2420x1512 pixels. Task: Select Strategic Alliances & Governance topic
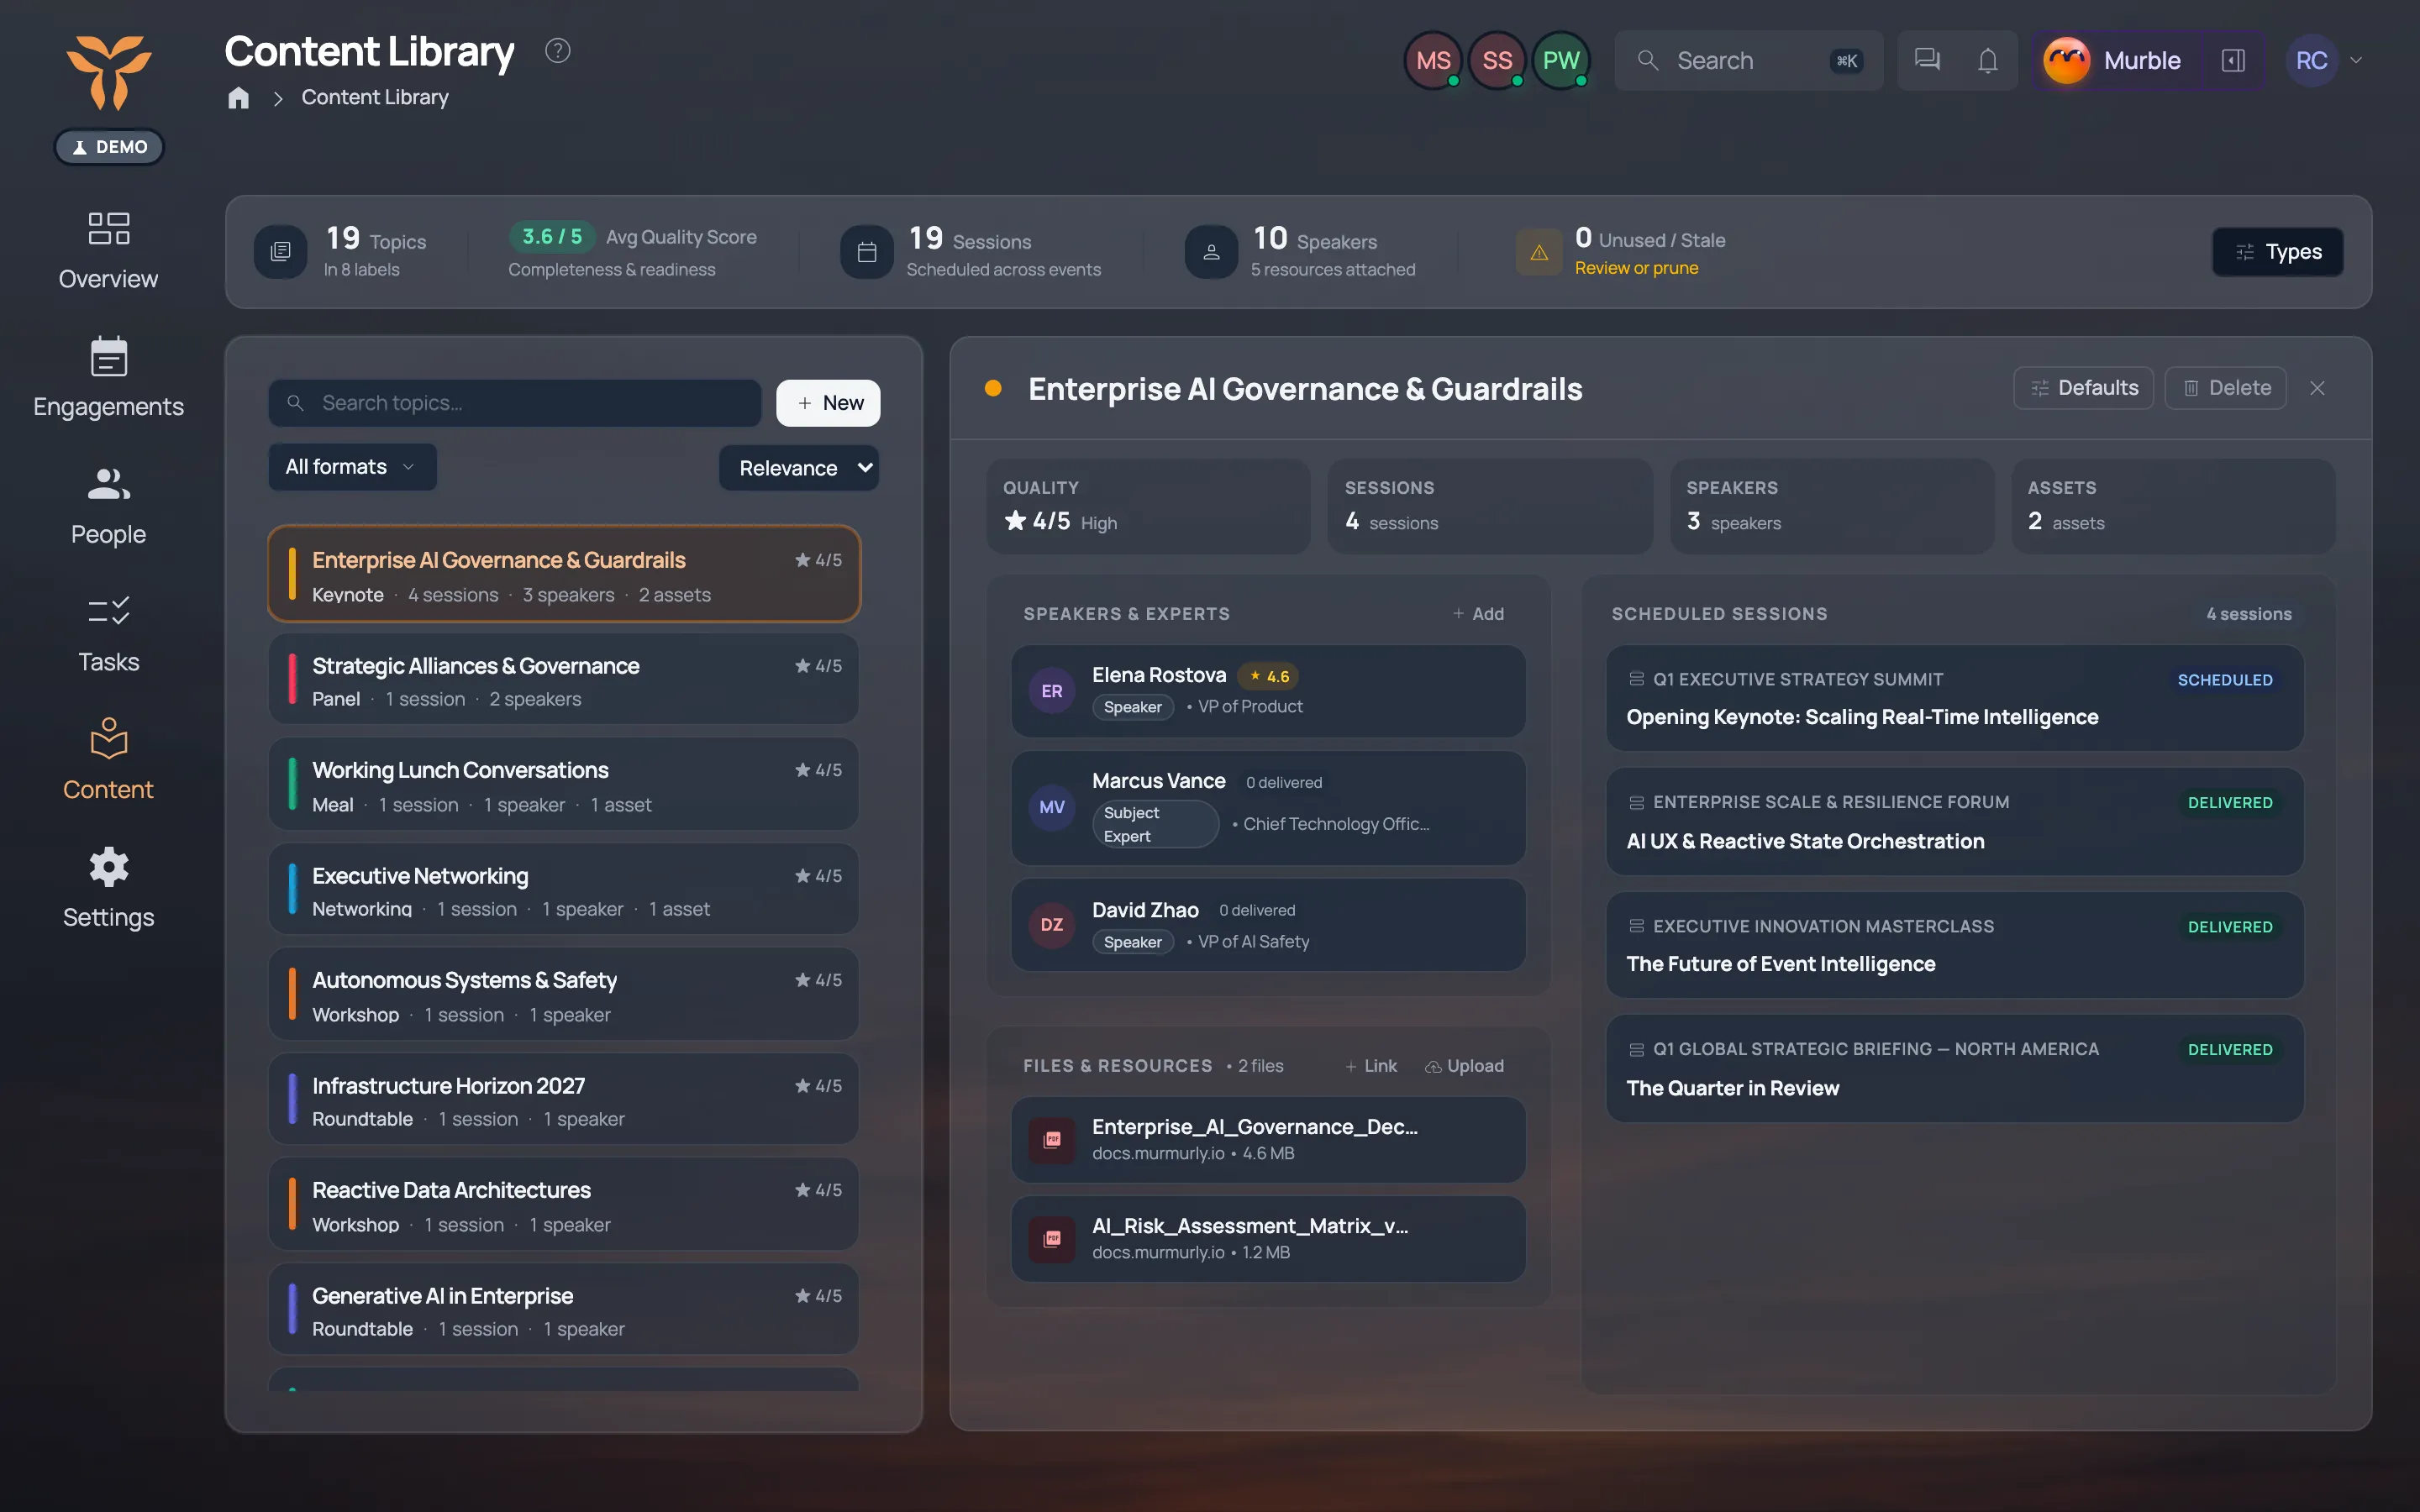564,679
